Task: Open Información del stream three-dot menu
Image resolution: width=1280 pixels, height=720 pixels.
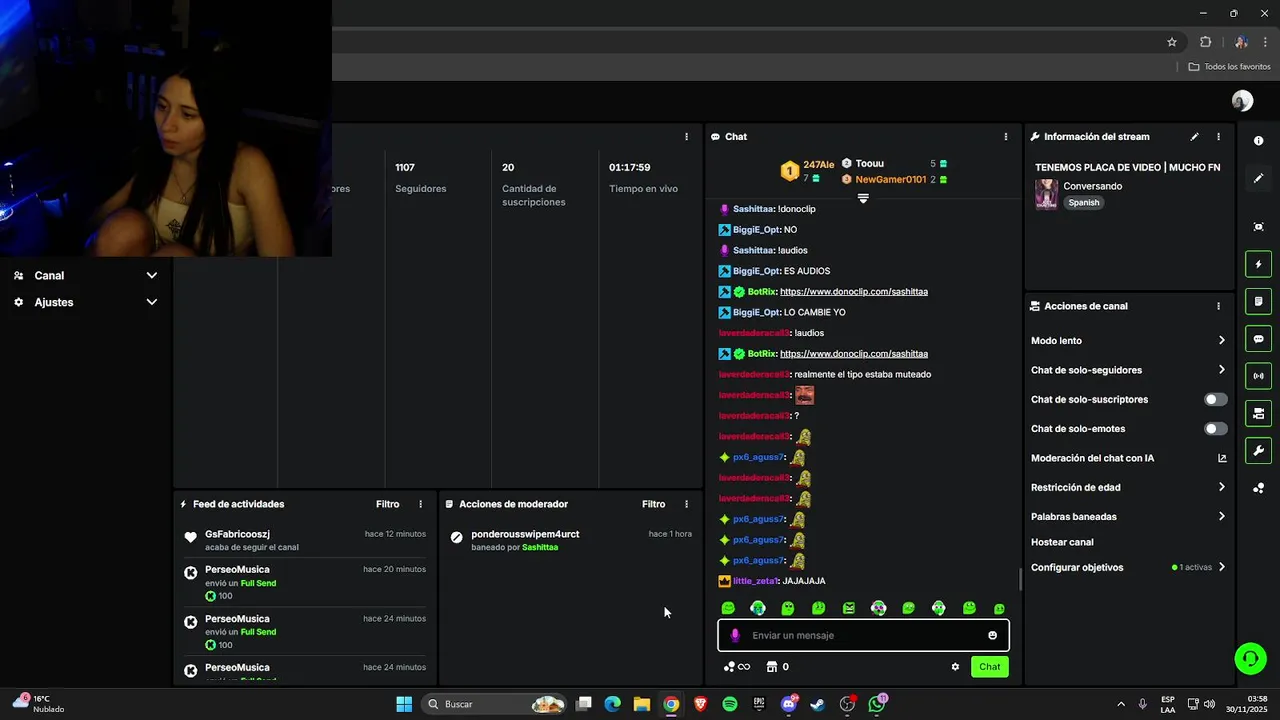Action: click(x=1218, y=137)
